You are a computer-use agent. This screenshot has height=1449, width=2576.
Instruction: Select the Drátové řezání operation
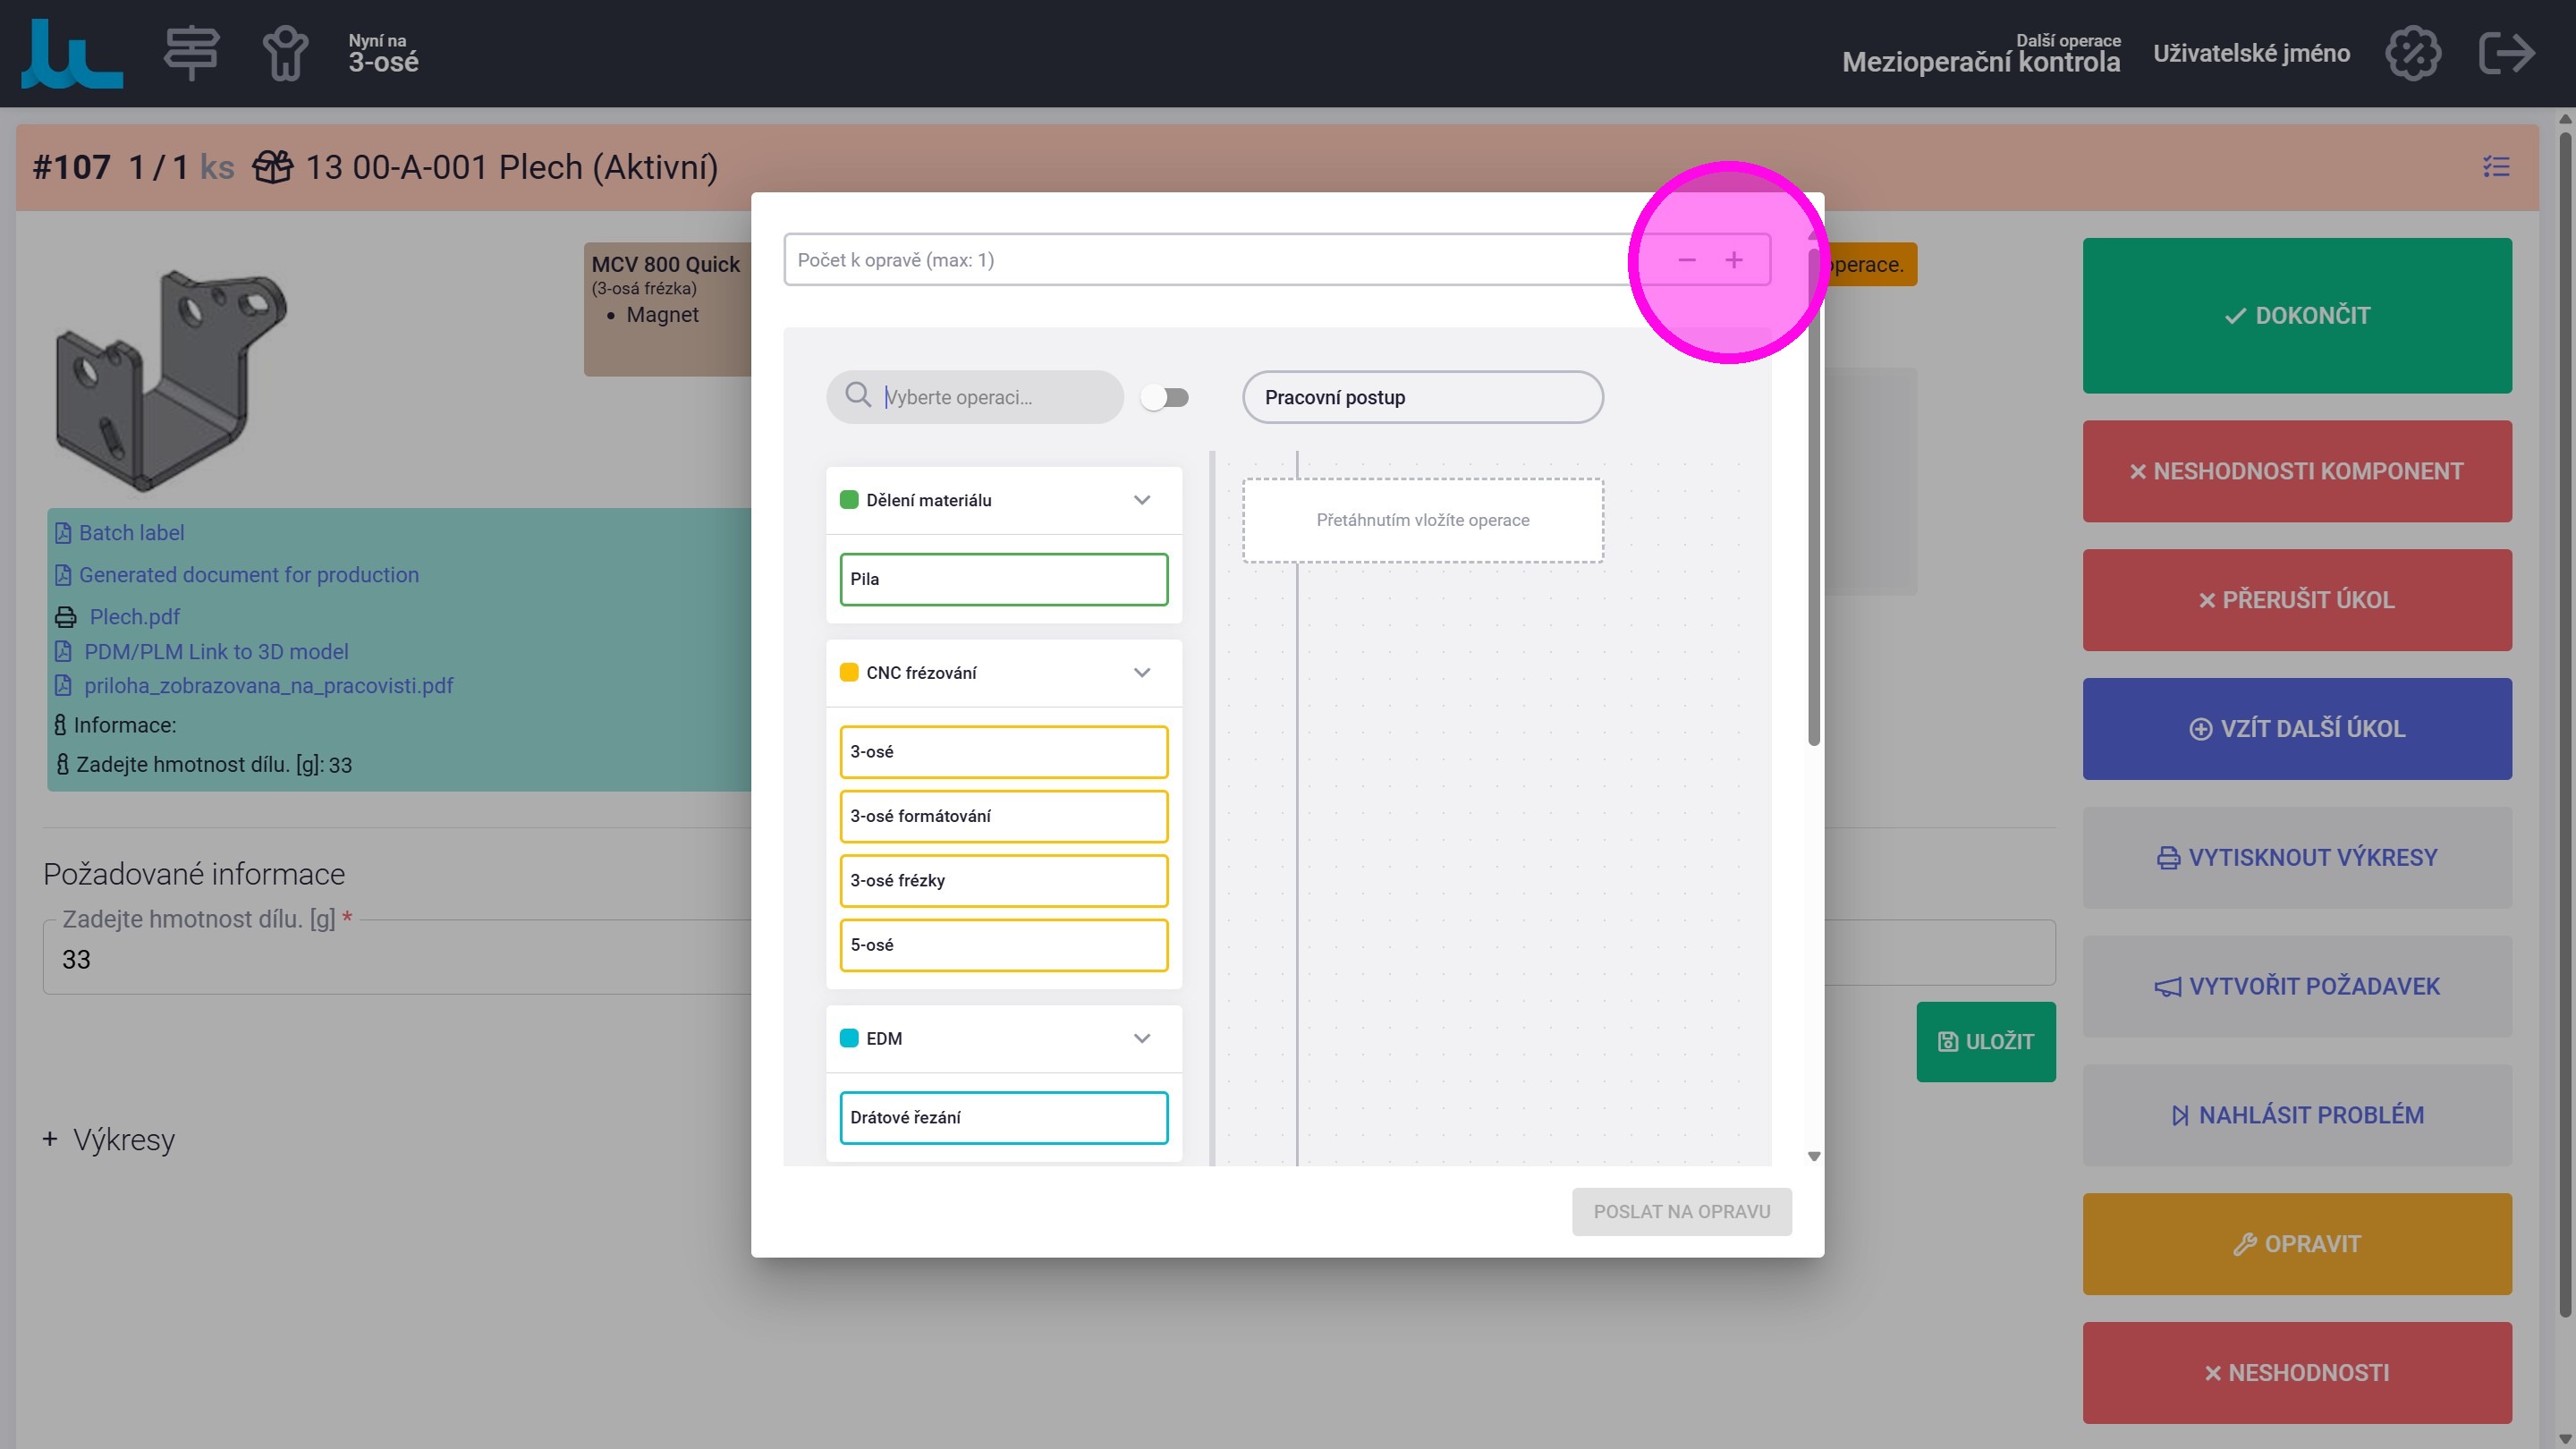pos(1003,1117)
